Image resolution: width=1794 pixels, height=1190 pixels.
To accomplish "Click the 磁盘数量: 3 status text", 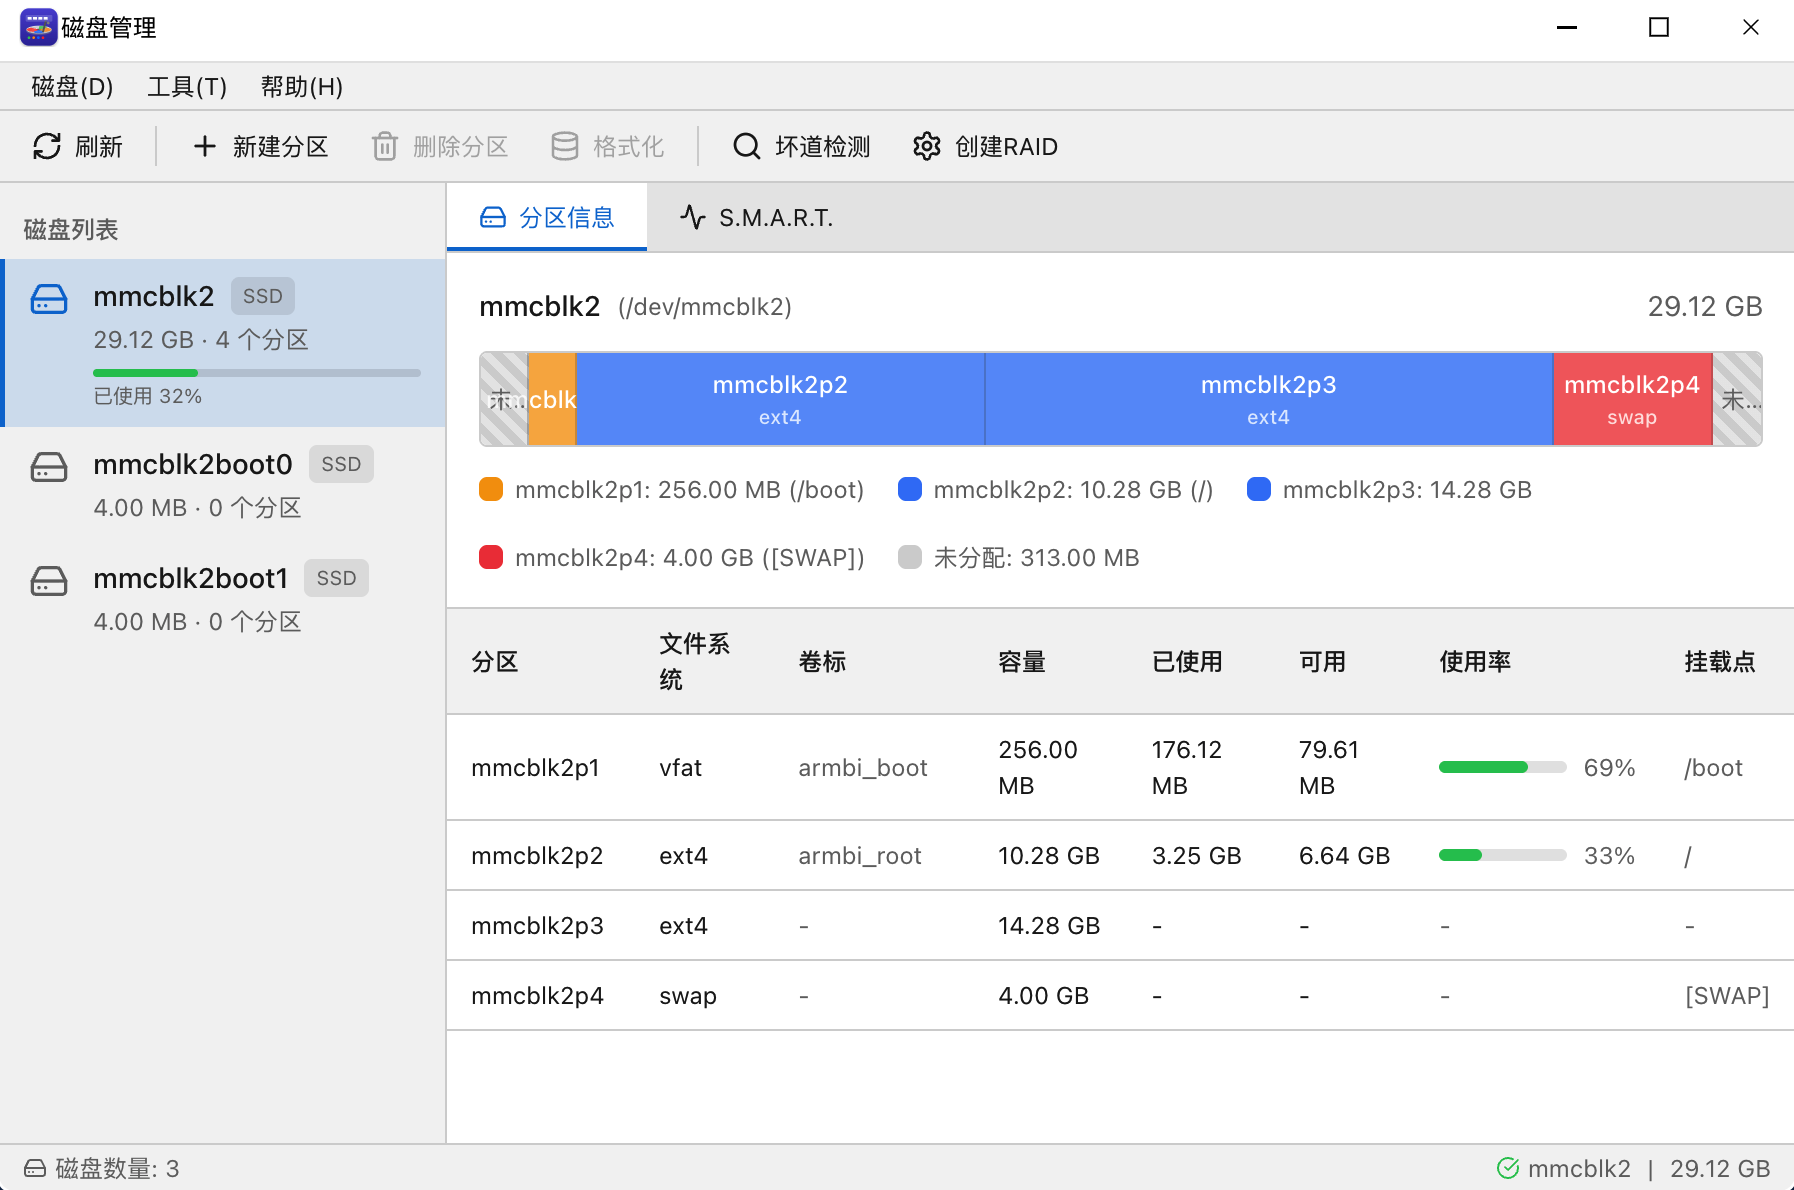I will pos(117,1168).
